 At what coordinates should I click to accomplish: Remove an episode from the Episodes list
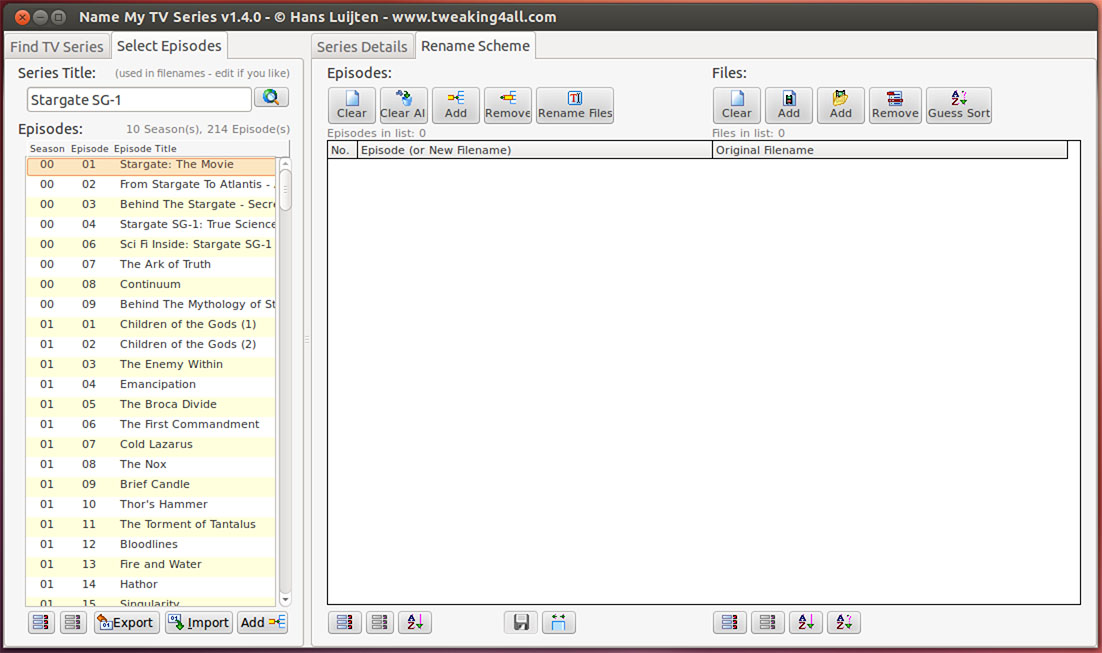(x=507, y=105)
